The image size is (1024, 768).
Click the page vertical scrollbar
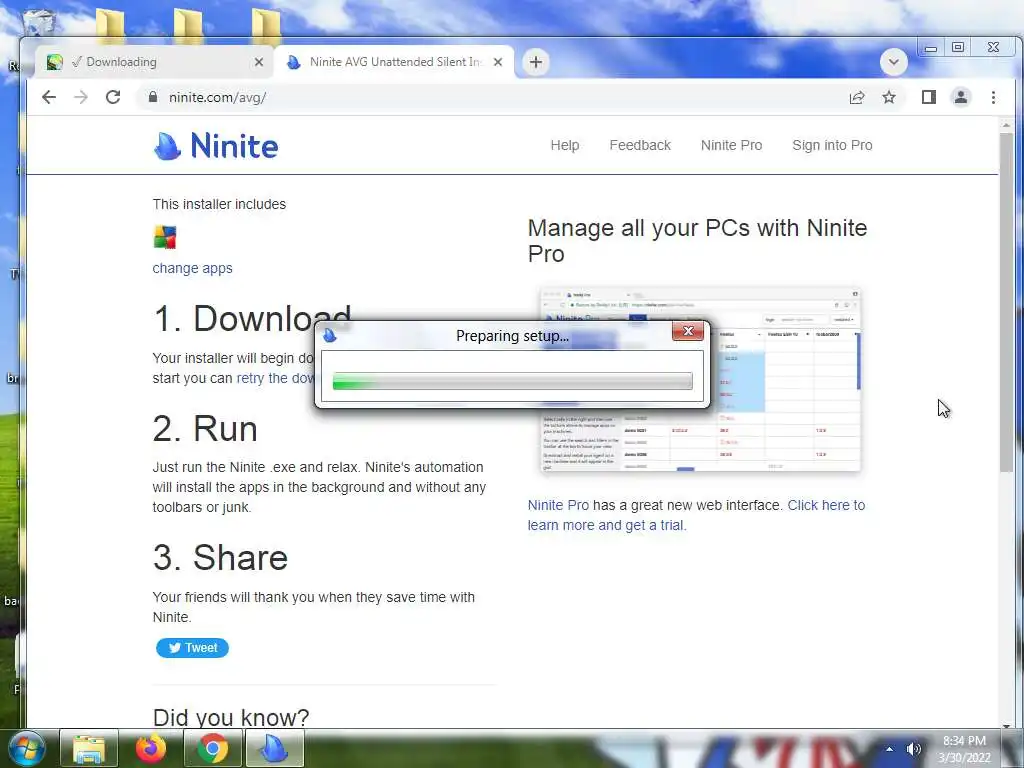point(1006,302)
